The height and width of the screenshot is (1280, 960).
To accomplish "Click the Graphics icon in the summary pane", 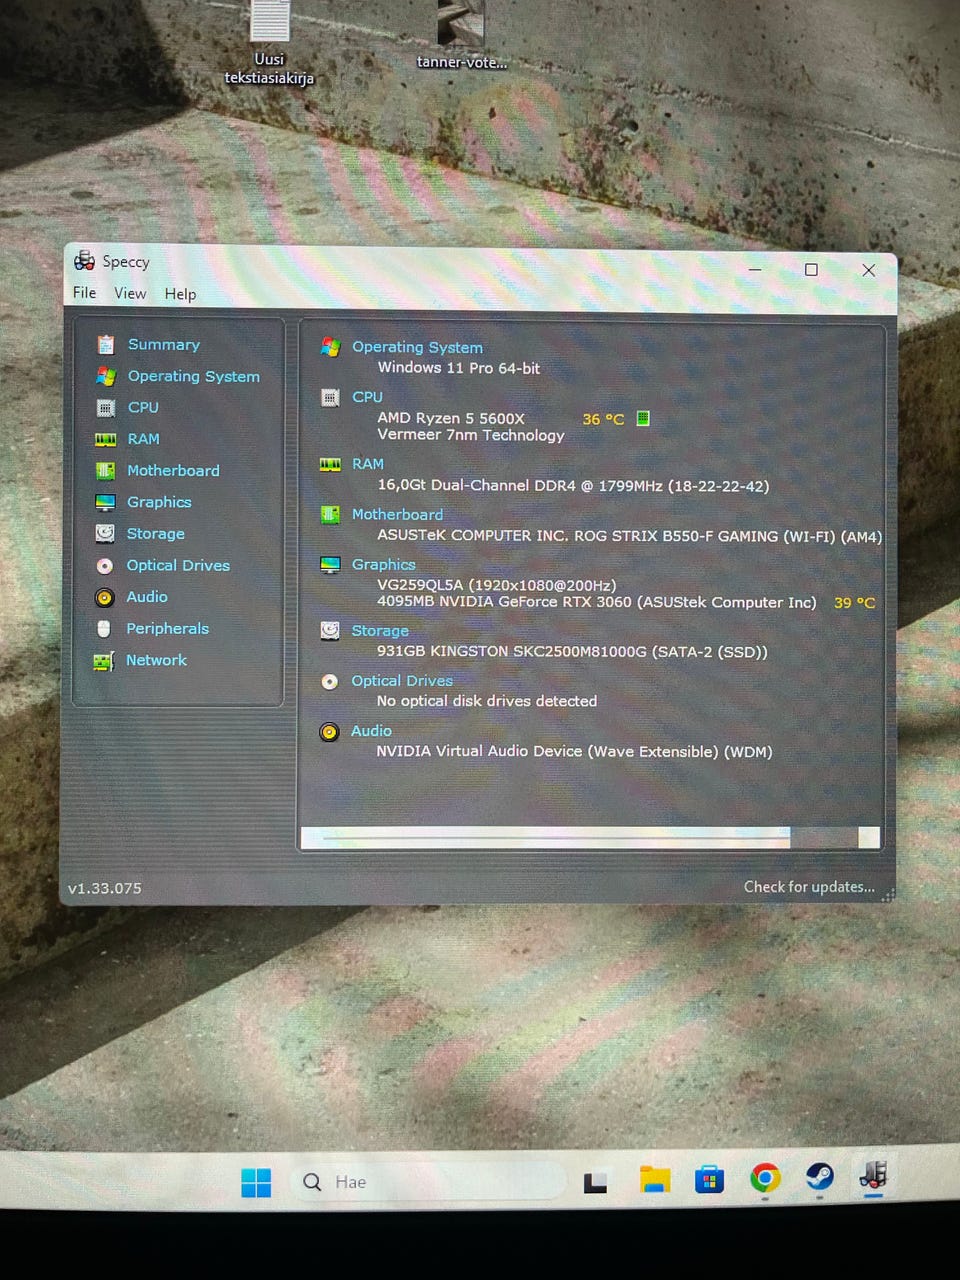I will coord(330,565).
